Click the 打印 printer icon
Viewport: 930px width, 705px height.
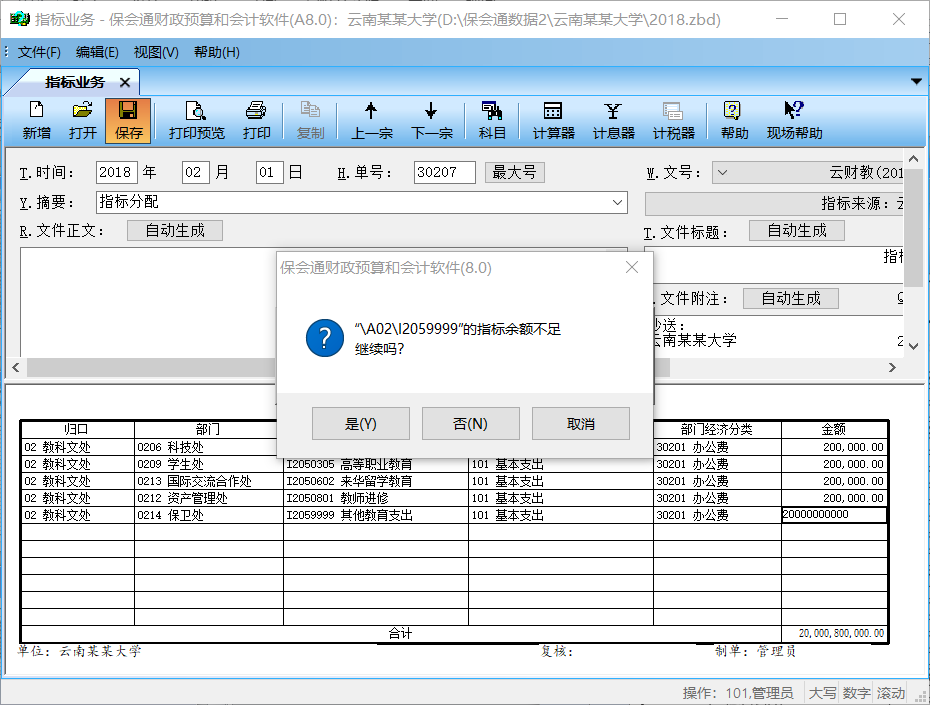[x=256, y=120]
